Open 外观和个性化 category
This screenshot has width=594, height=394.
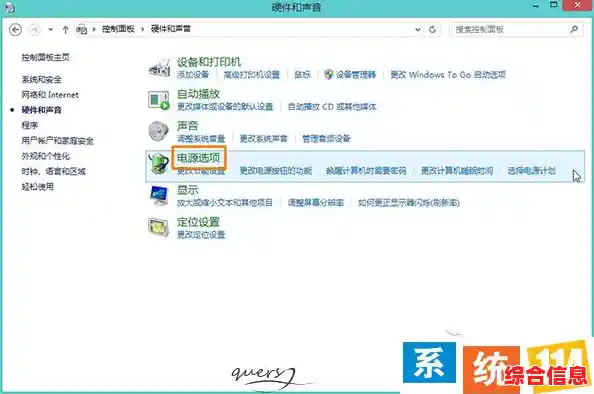(45, 156)
